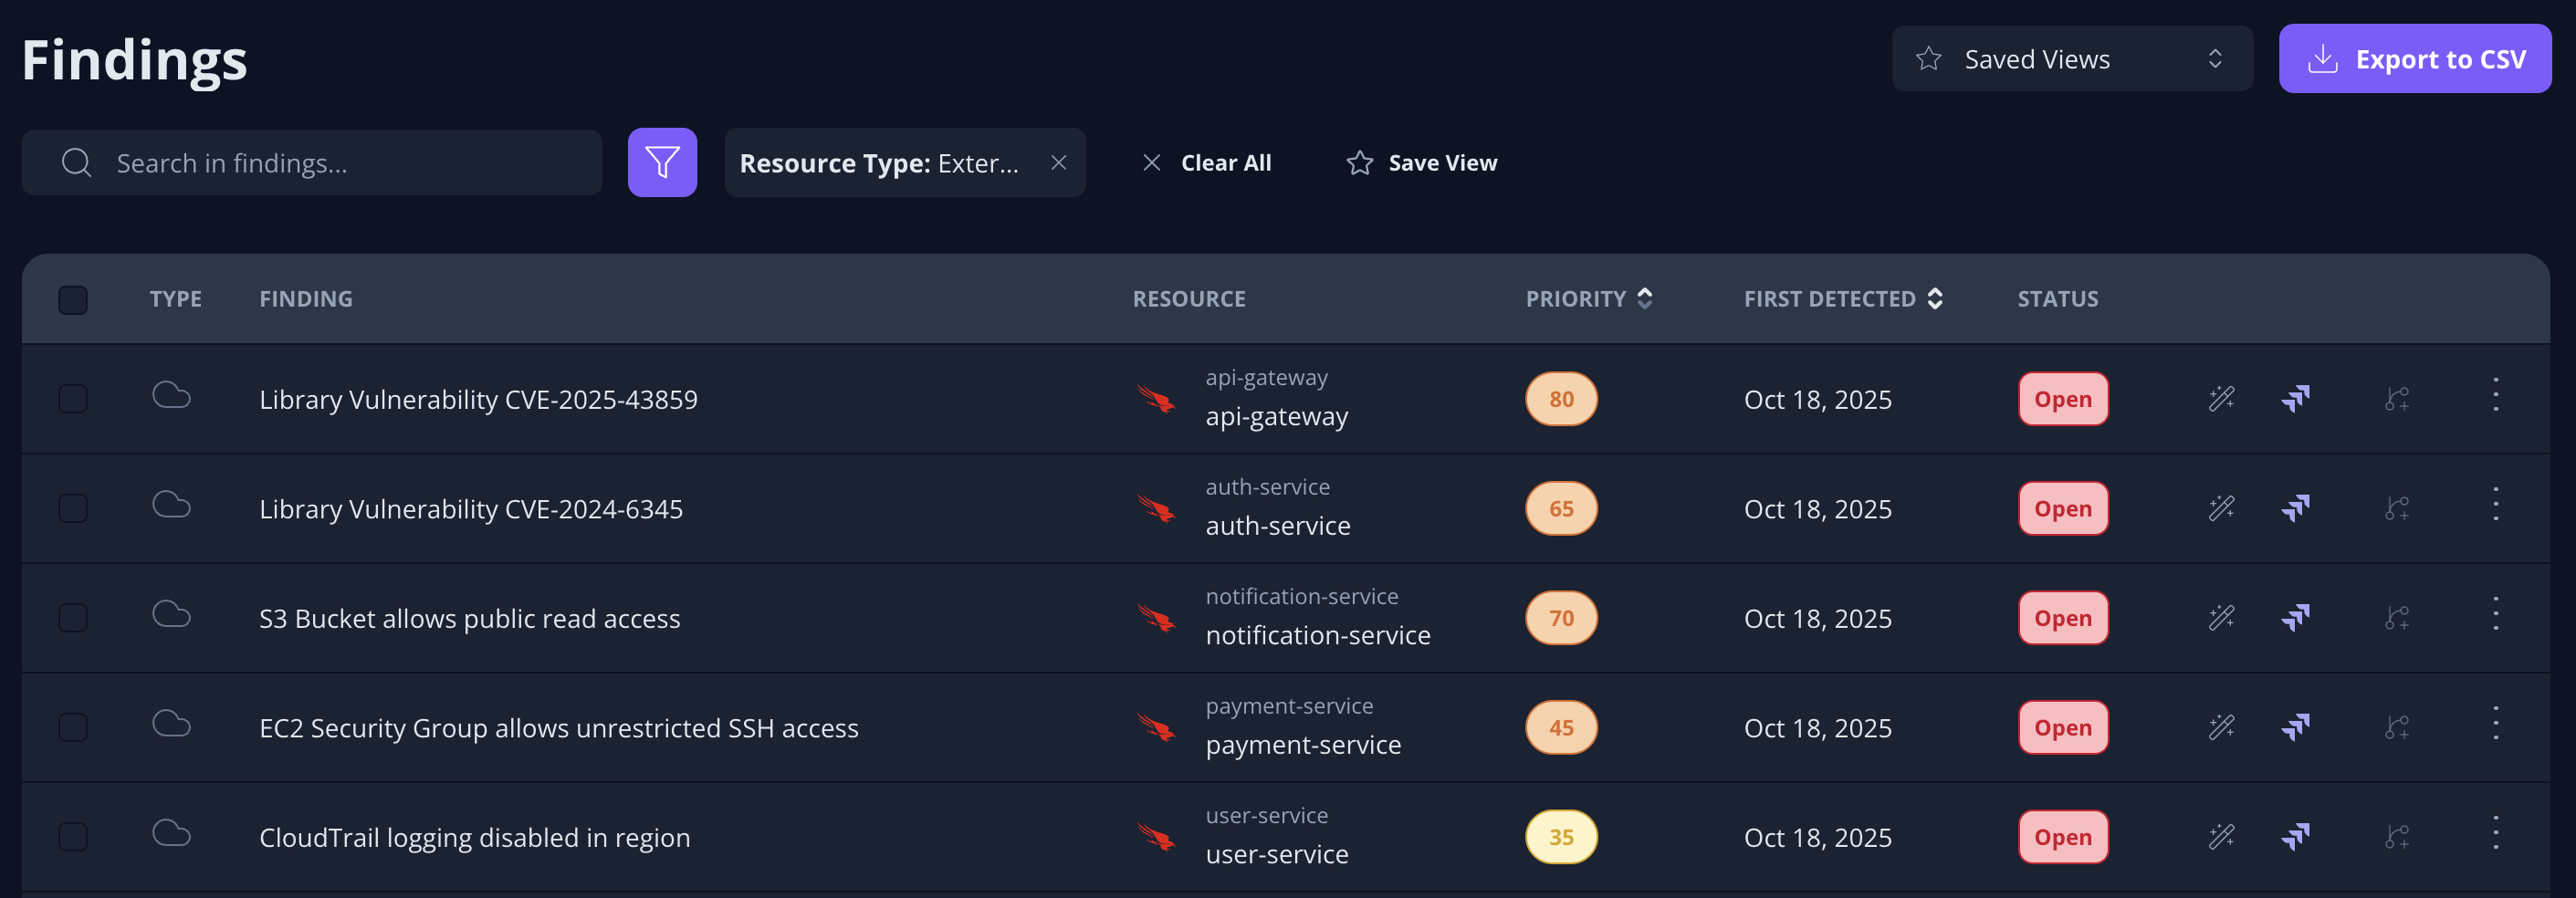Click the magic wand for EC2 Security Group finding
2576x898 pixels.
pos(2221,727)
